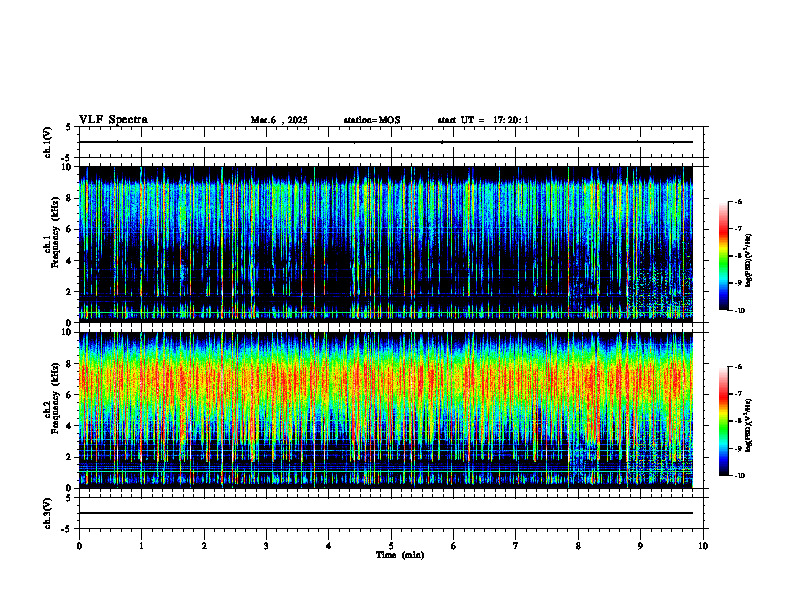The width and height of the screenshot is (792, 612).
Task: Click the "-10" label on ch.2 color bar
Action: (740, 475)
